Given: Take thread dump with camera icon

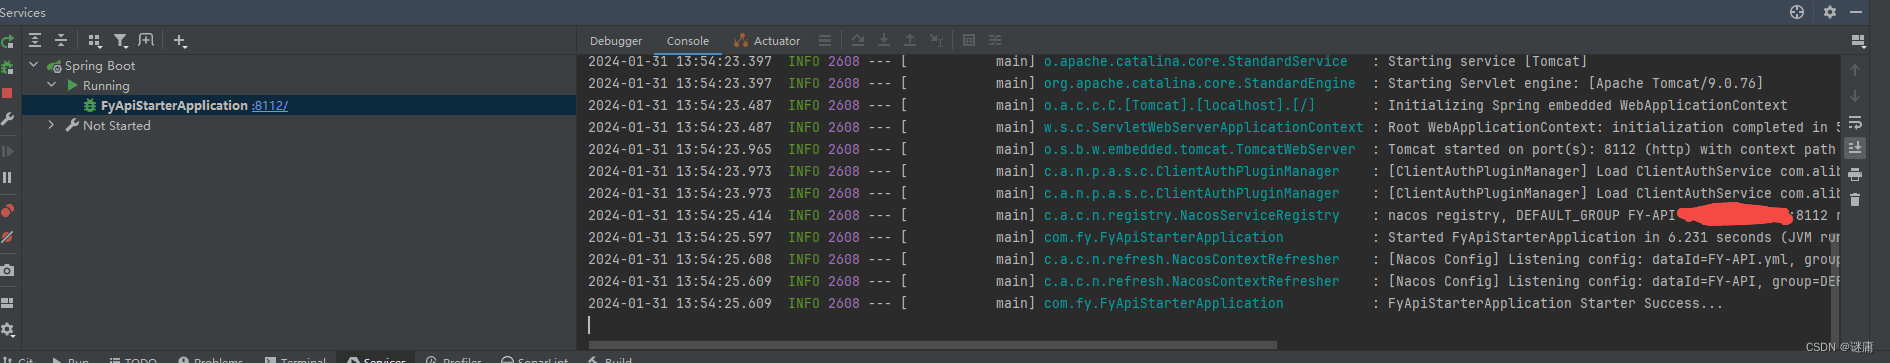Looking at the screenshot, I should (x=7, y=270).
